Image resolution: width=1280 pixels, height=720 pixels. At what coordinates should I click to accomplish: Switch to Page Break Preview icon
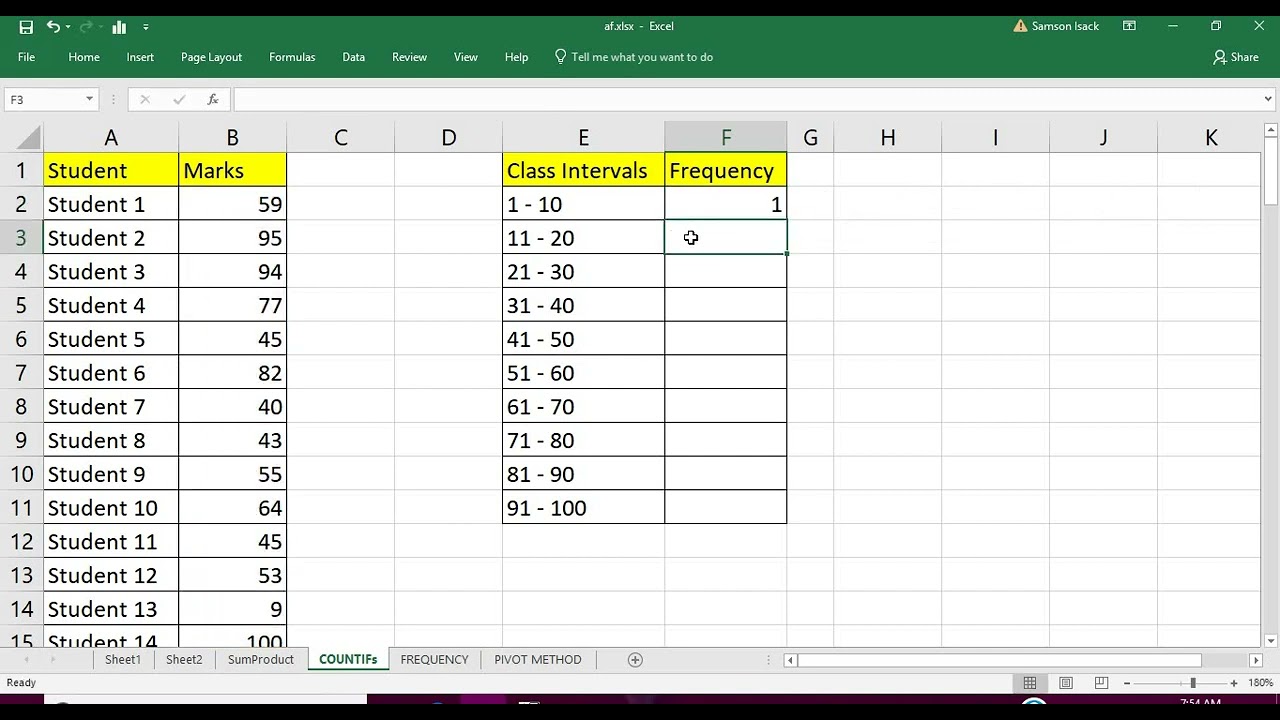pos(1101,683)
